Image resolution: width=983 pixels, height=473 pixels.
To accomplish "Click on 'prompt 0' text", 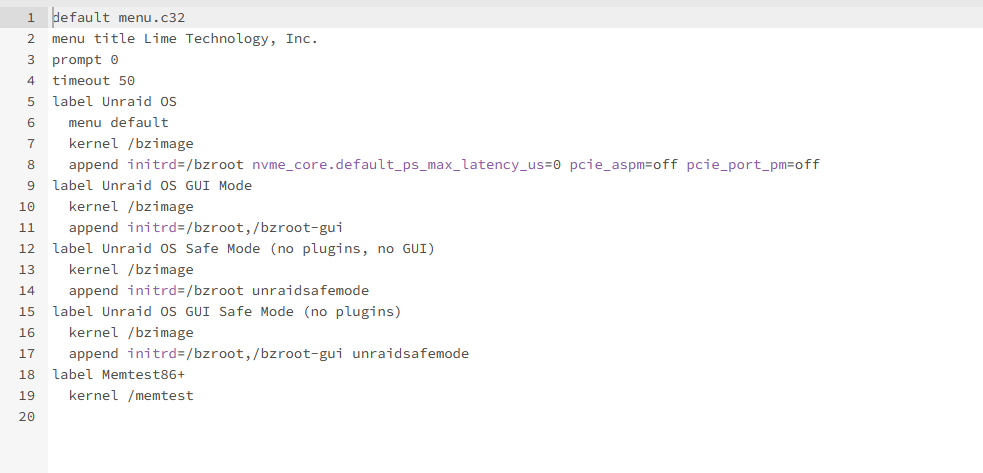I will coord(85,60).
